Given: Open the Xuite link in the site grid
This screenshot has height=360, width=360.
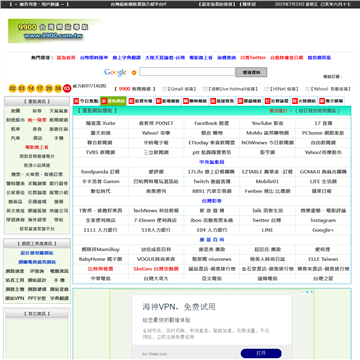Looking at the screenshot, I should (x=101, y=123).
